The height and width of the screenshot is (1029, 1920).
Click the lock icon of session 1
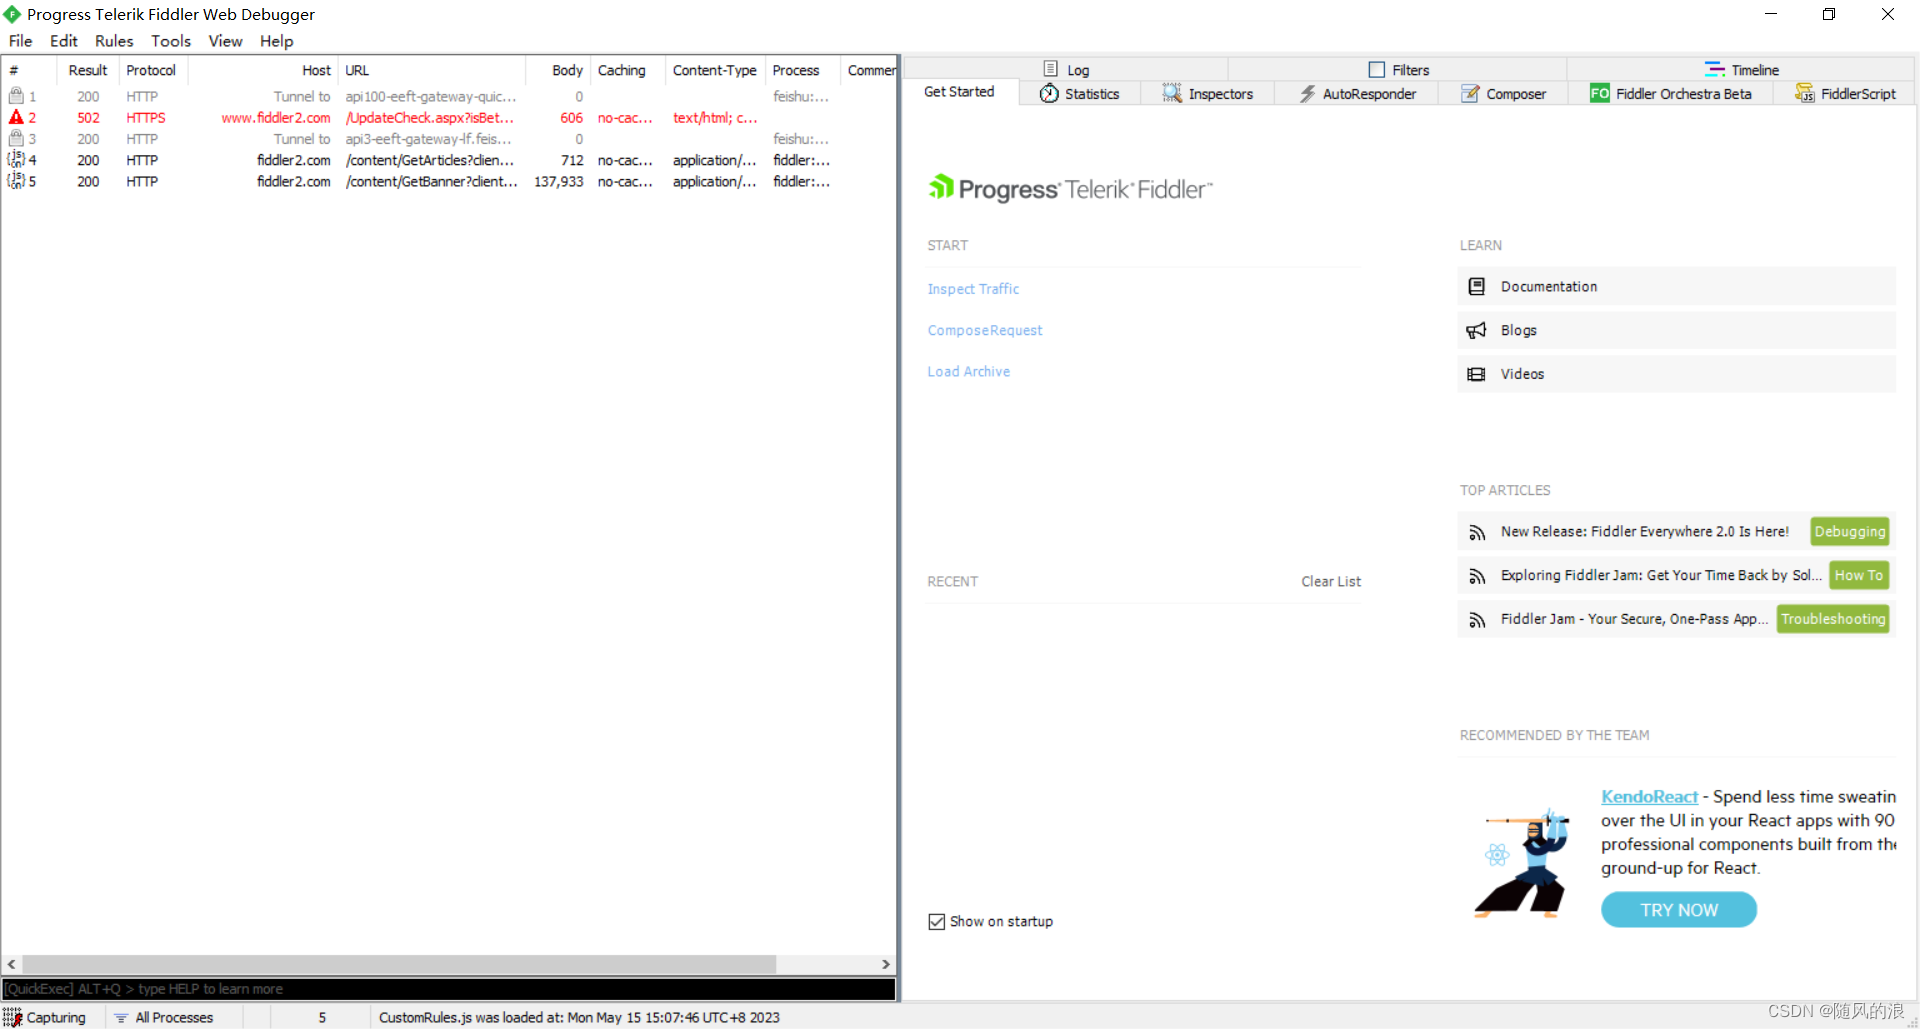pos(16,96)
